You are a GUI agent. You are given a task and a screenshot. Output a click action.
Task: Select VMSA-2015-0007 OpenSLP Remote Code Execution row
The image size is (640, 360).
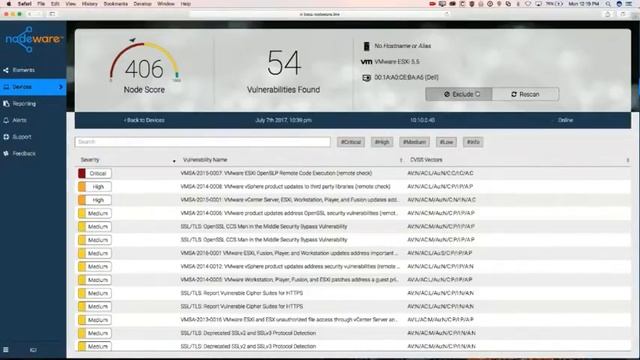click(353, 173)
